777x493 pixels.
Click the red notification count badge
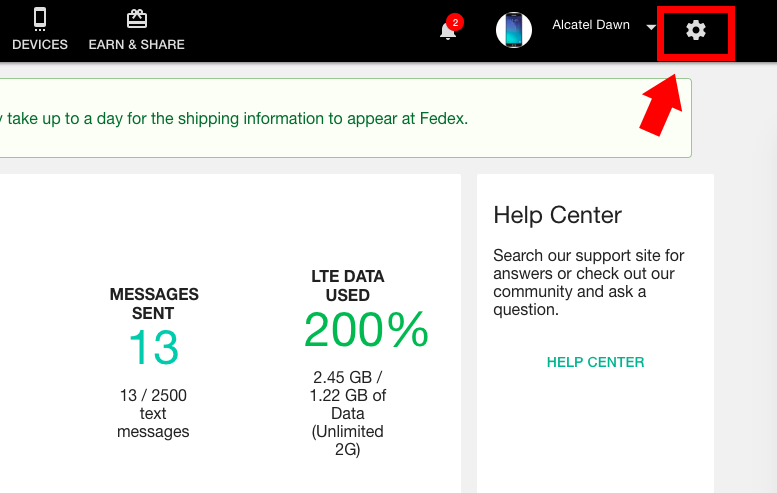point(455,22)
